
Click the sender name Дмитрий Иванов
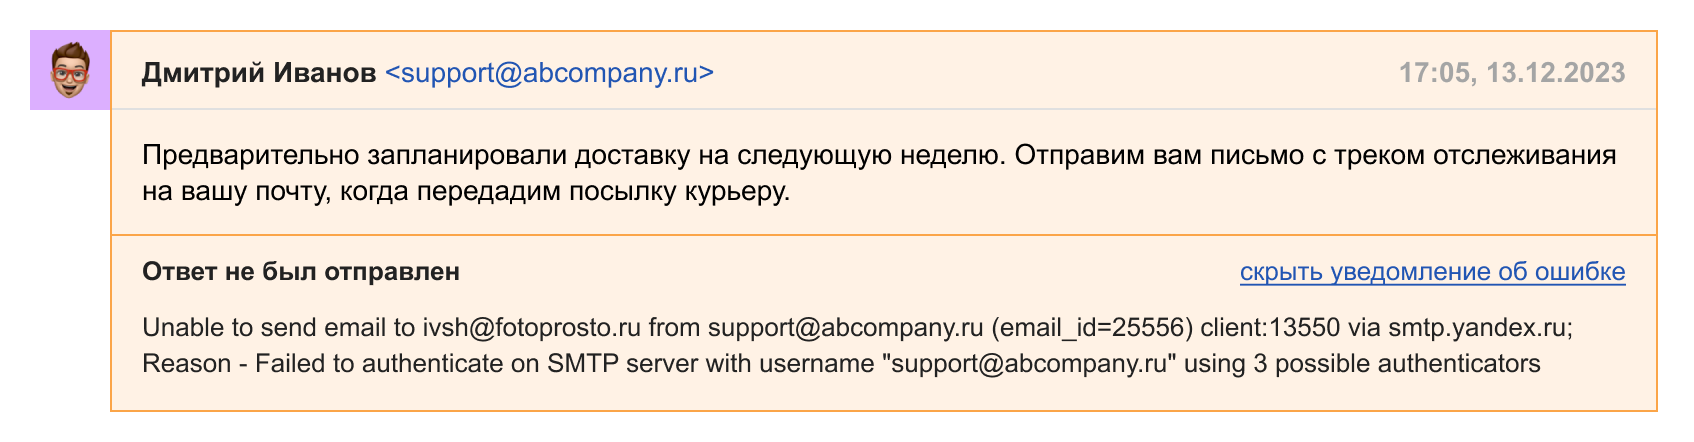coord(259,73)
